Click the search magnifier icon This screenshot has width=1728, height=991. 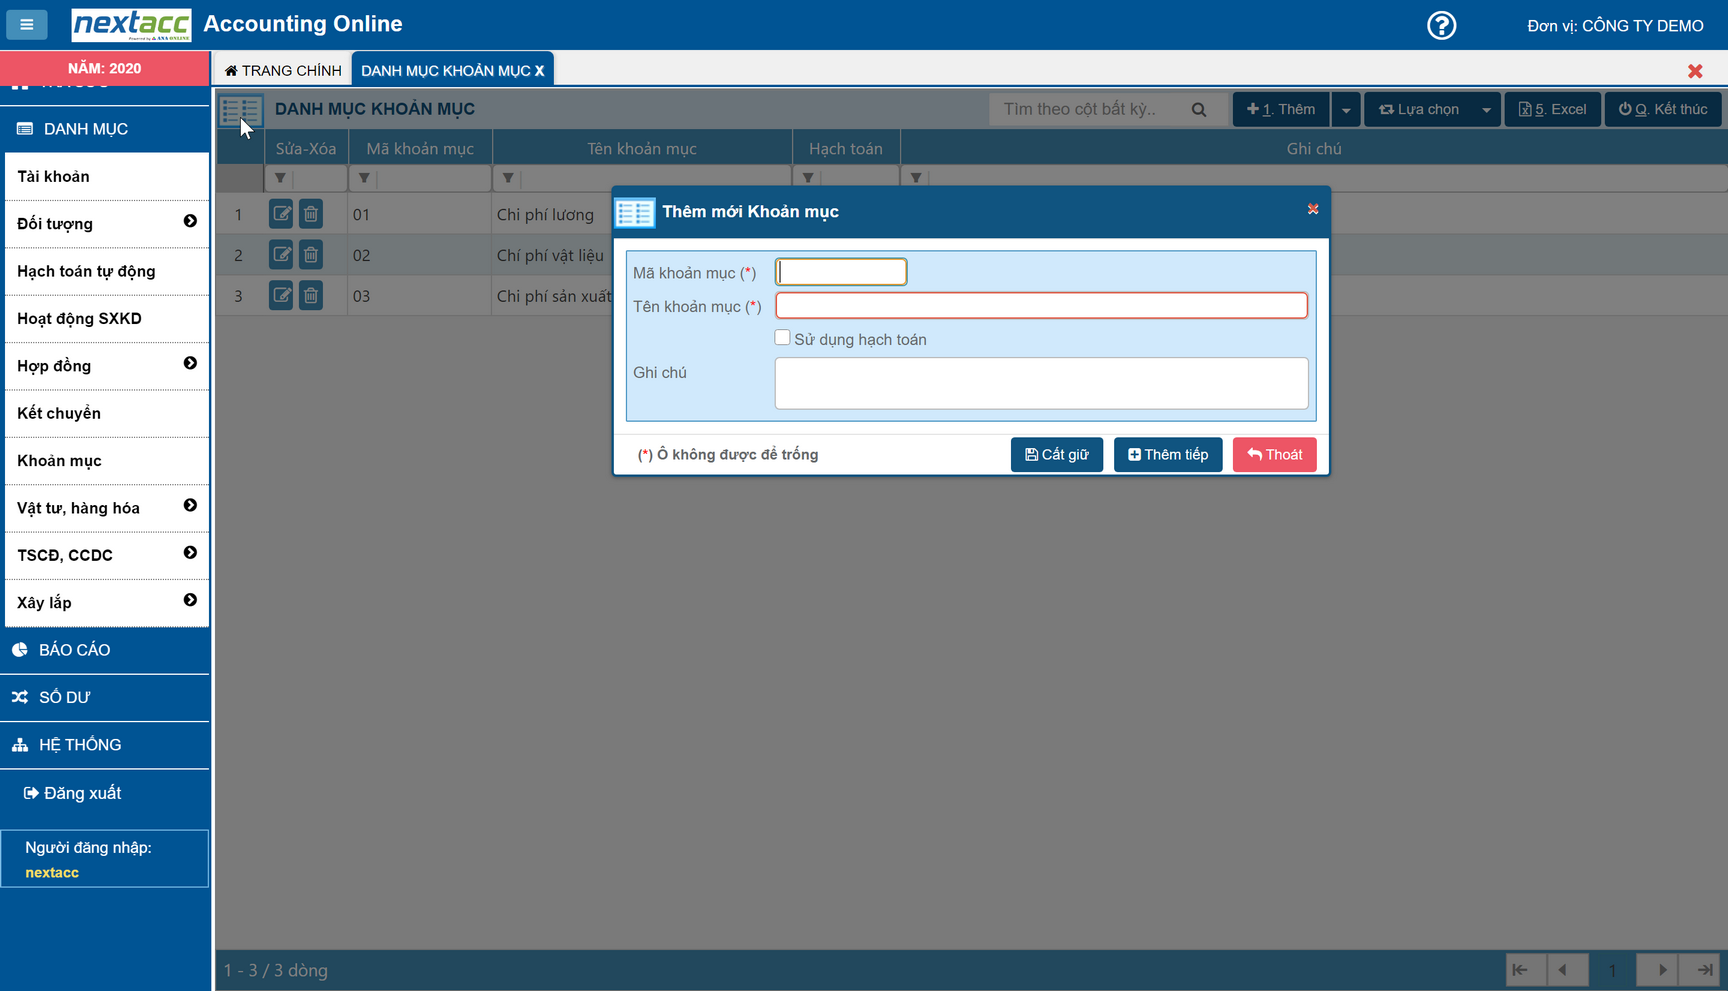1198,110
